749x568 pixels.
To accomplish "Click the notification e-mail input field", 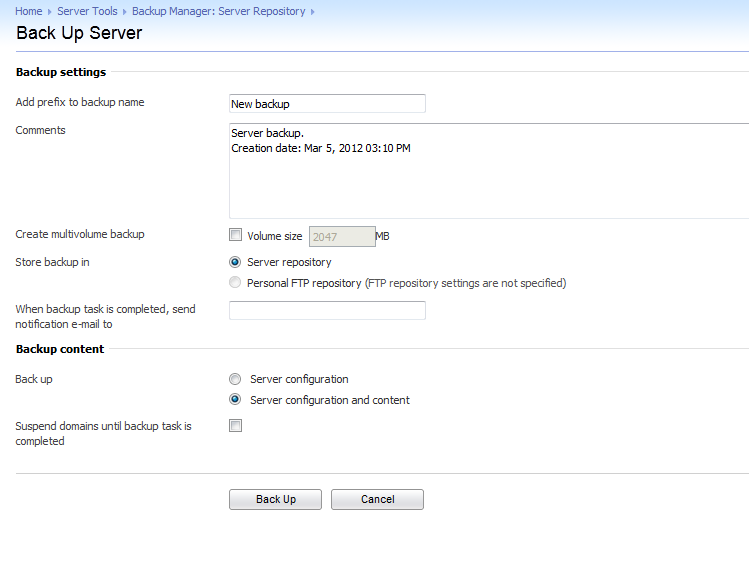I will pyautogui.click(x=327, y=311).
